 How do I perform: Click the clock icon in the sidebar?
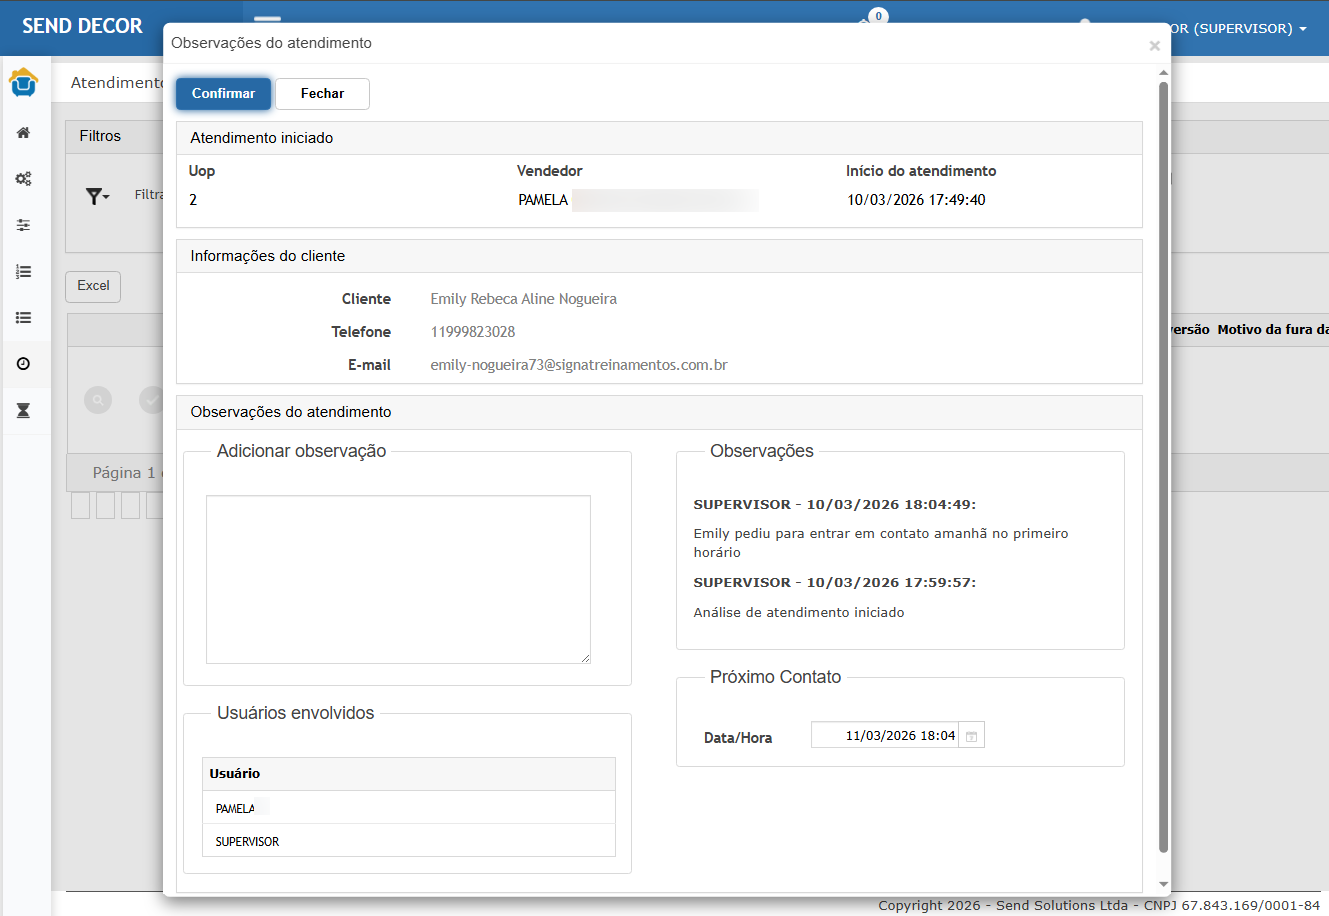(24, 364)
